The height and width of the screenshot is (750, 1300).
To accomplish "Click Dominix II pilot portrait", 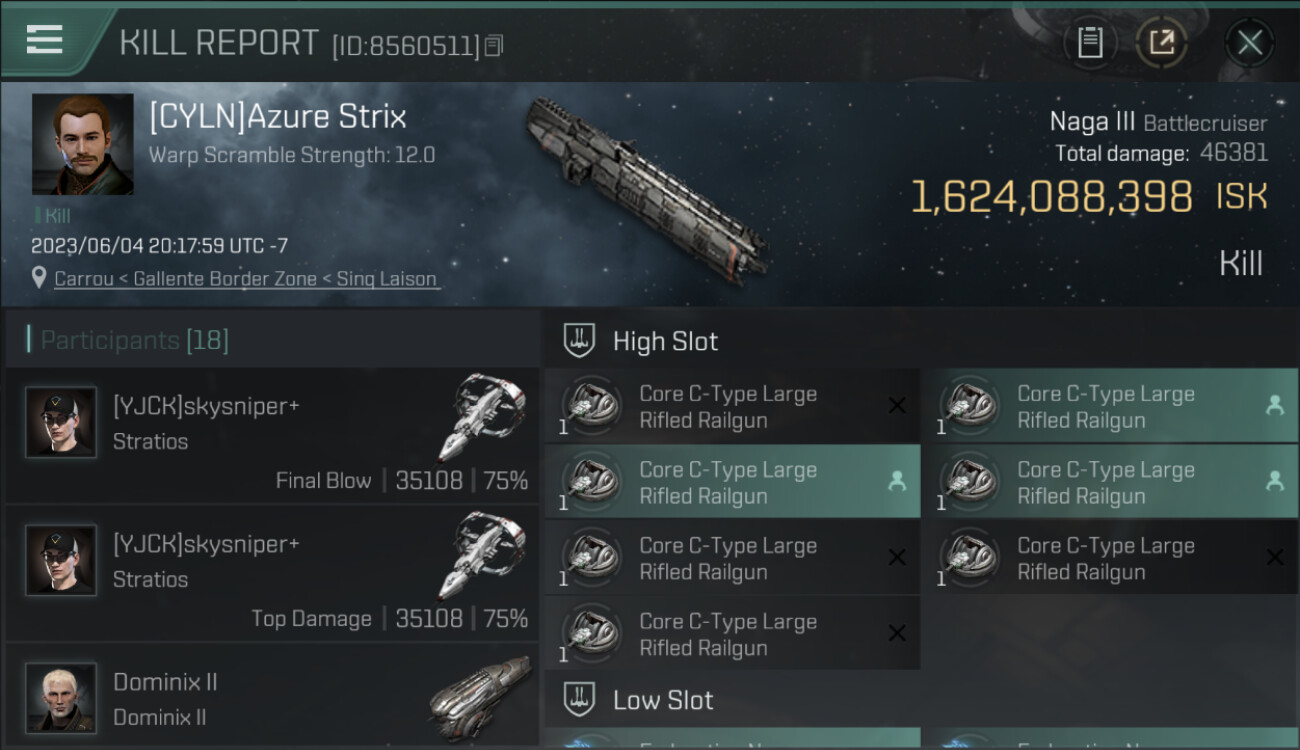I will [x=61, y=697].
